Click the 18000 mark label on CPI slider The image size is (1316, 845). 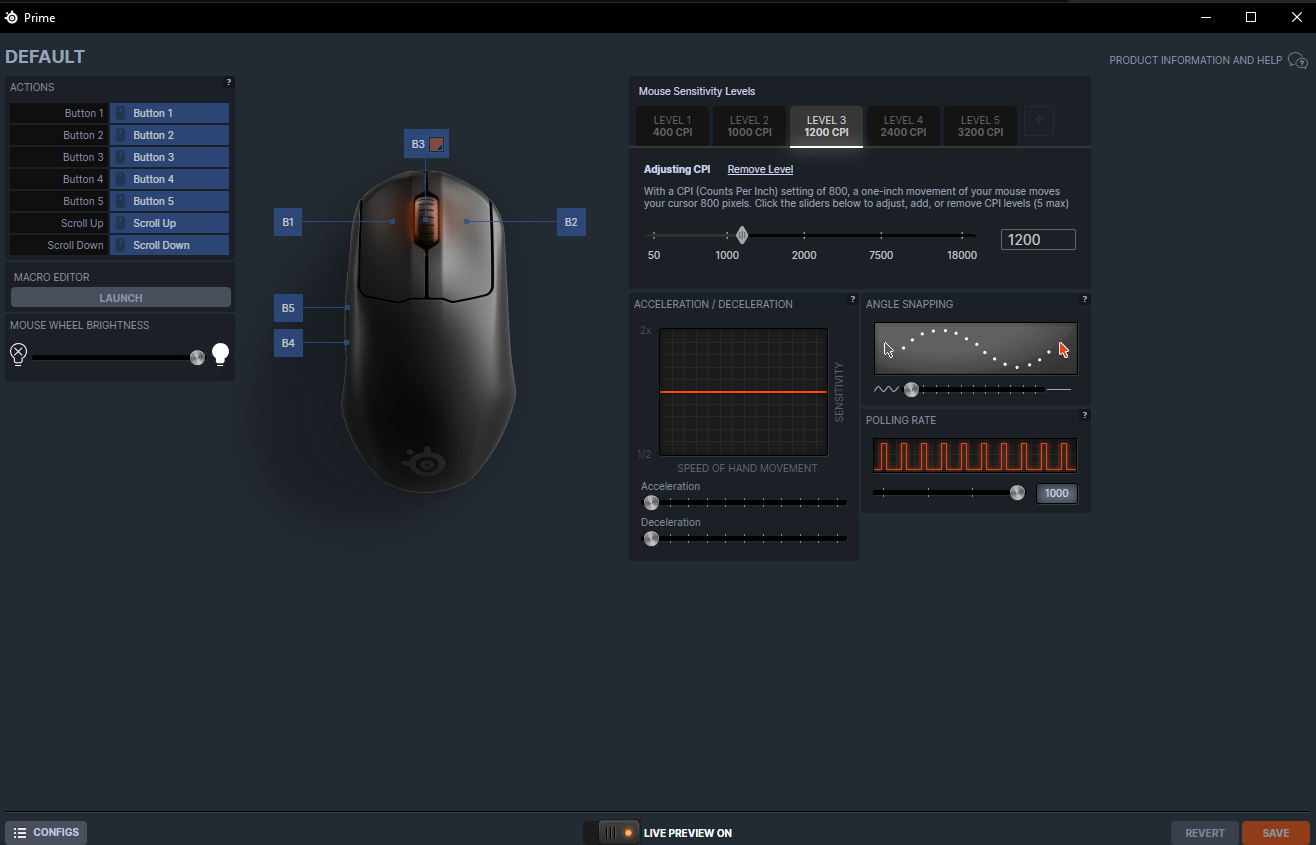(962, 255)
